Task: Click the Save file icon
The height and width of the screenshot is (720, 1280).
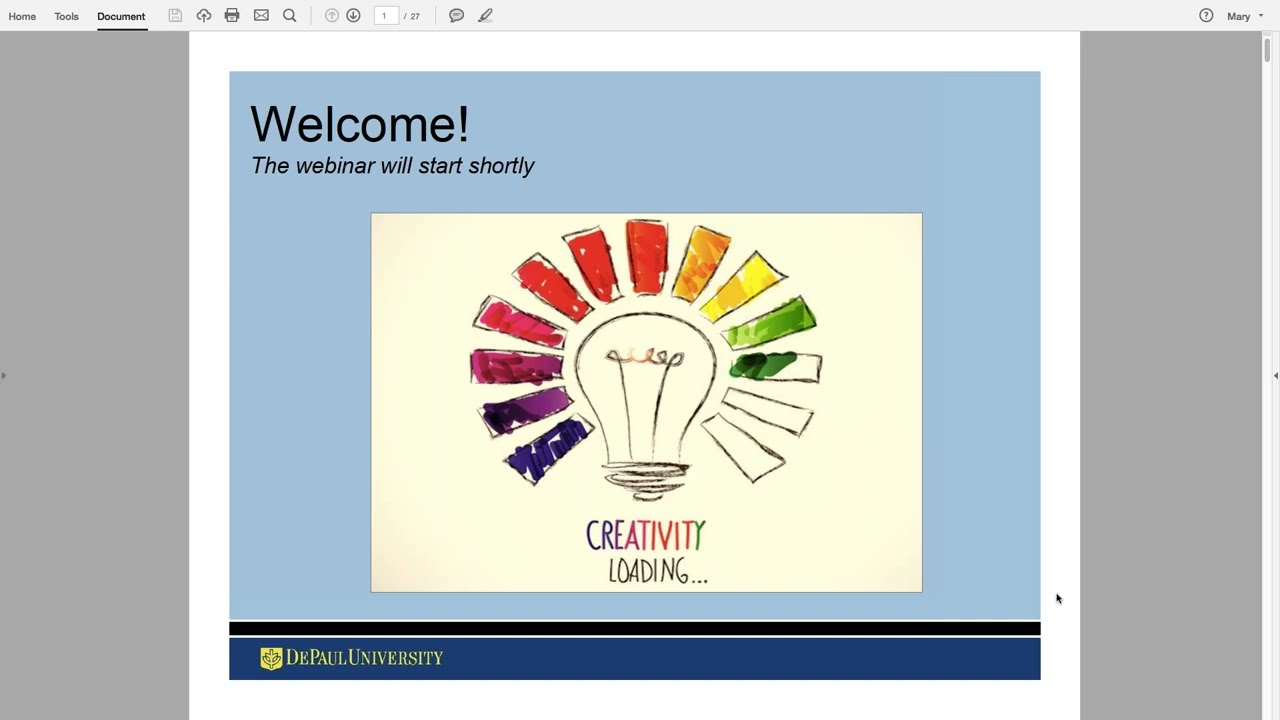Action: (x=175, y=15)
